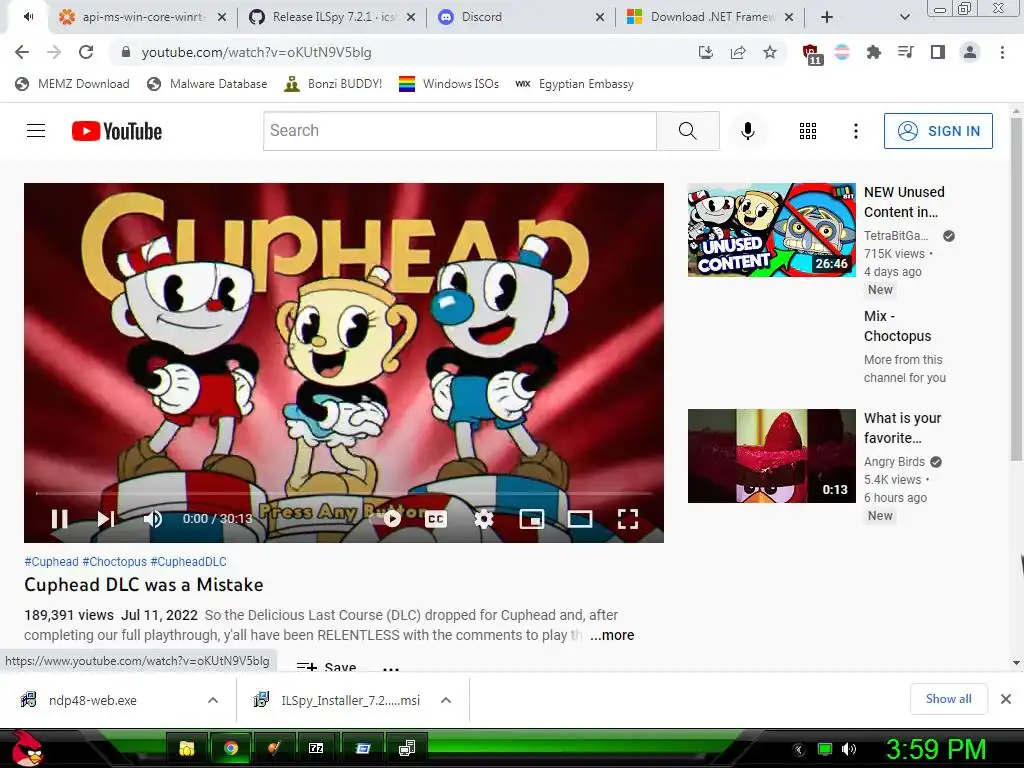The height and width of the screenshot is (768, 1024).
Task: Open the uBlock extension with badge 11
Action: pos(810,54)
